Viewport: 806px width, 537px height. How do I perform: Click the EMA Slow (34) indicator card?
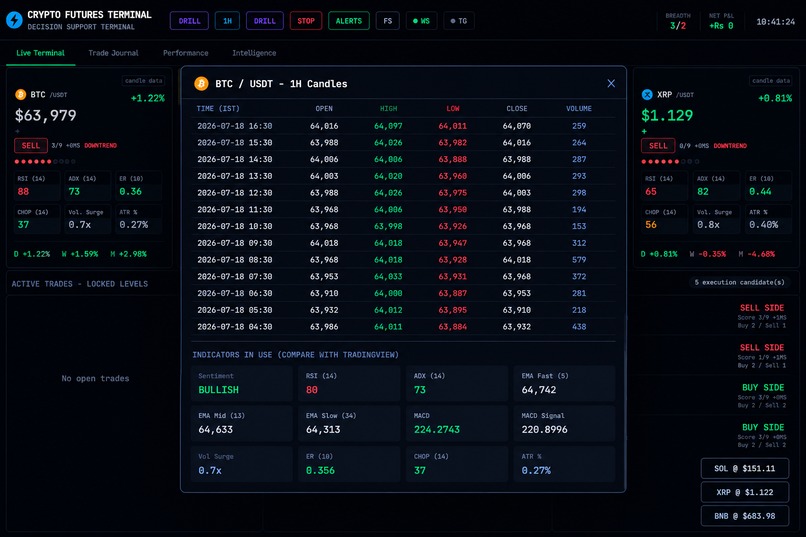[349, 423]
